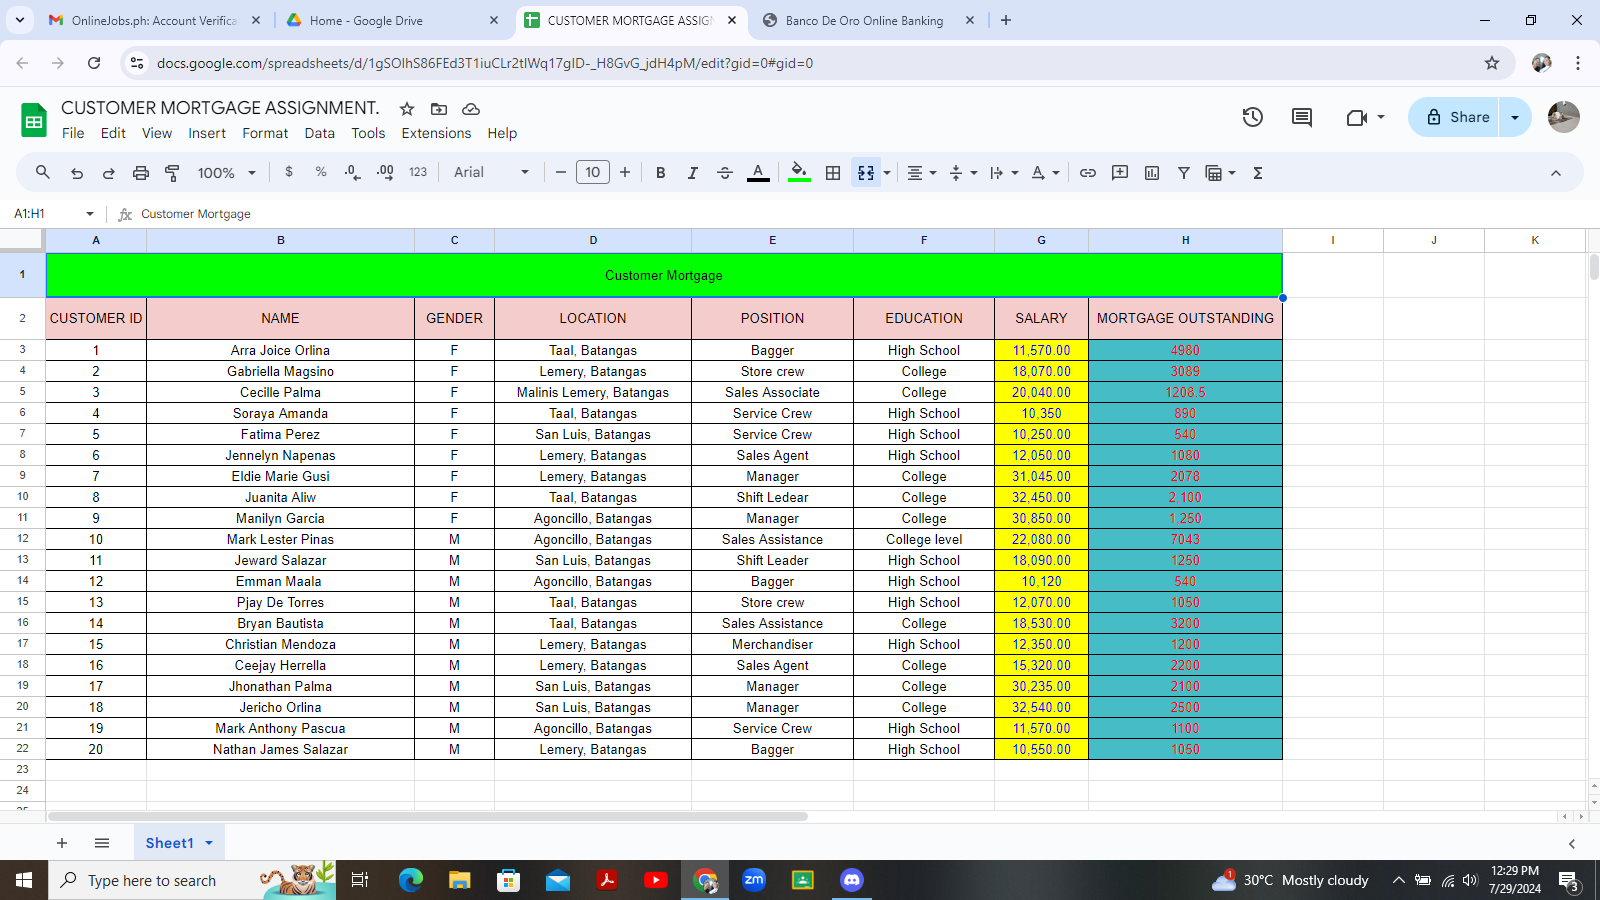Open text color picker
1600x900 pixels.
click(x=758, y=173)
